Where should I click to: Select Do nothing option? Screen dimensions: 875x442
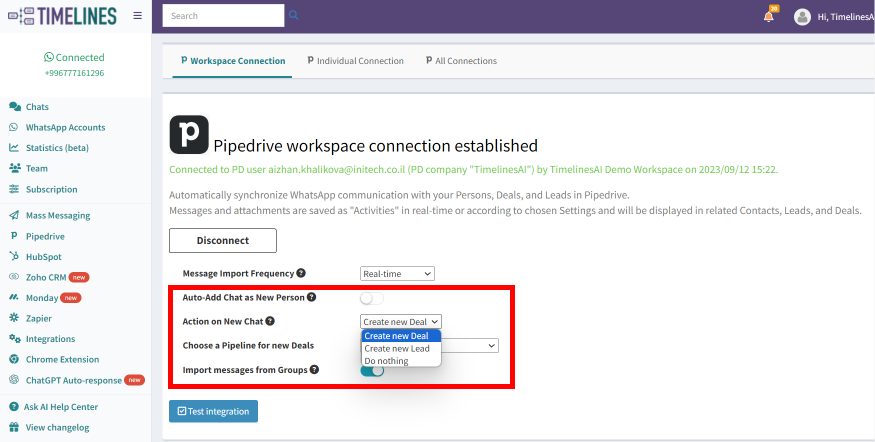coord(401,361)
